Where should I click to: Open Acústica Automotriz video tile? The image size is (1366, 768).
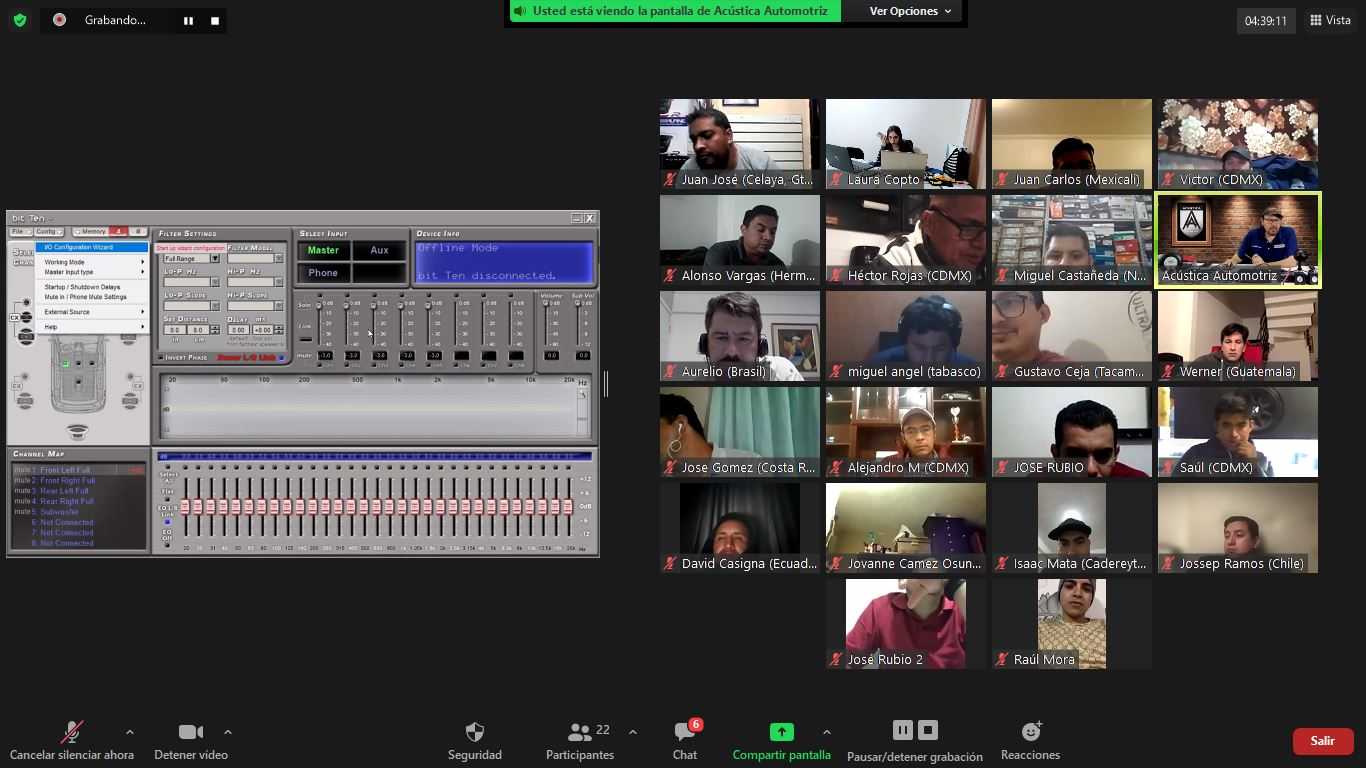[x=1238, y=240]
